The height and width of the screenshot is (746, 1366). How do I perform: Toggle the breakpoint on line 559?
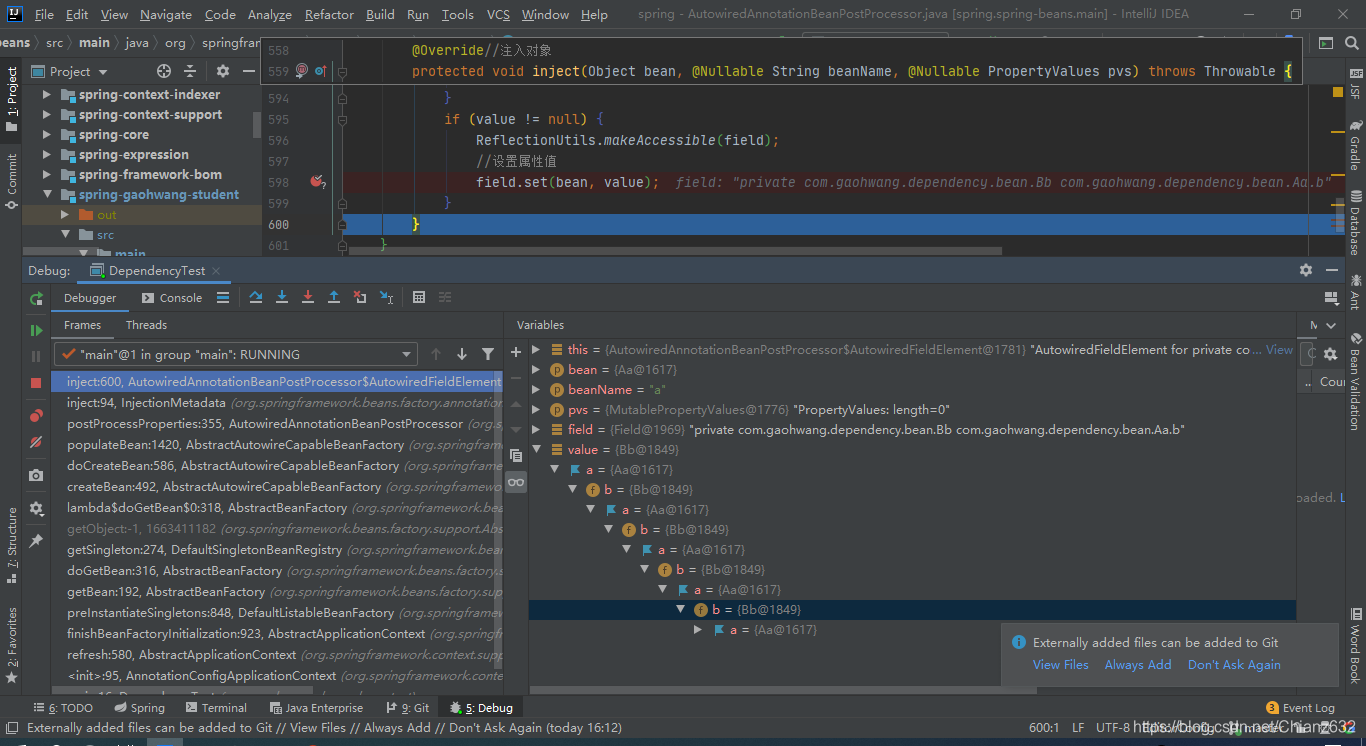click(302, 71)
